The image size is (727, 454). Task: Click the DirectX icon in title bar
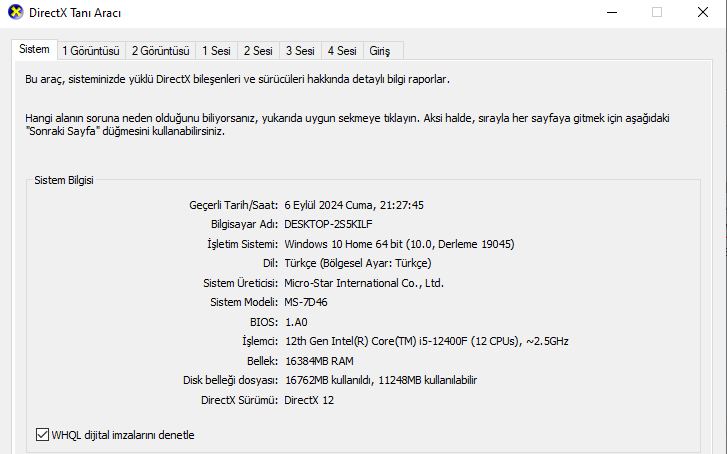click(15, 13)
